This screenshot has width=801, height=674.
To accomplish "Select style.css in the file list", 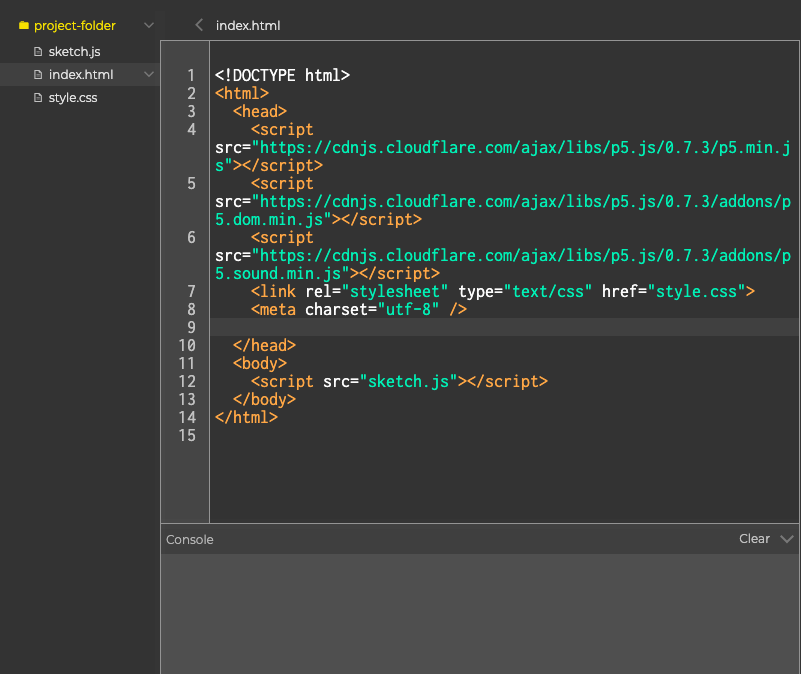I will point(73,98).
